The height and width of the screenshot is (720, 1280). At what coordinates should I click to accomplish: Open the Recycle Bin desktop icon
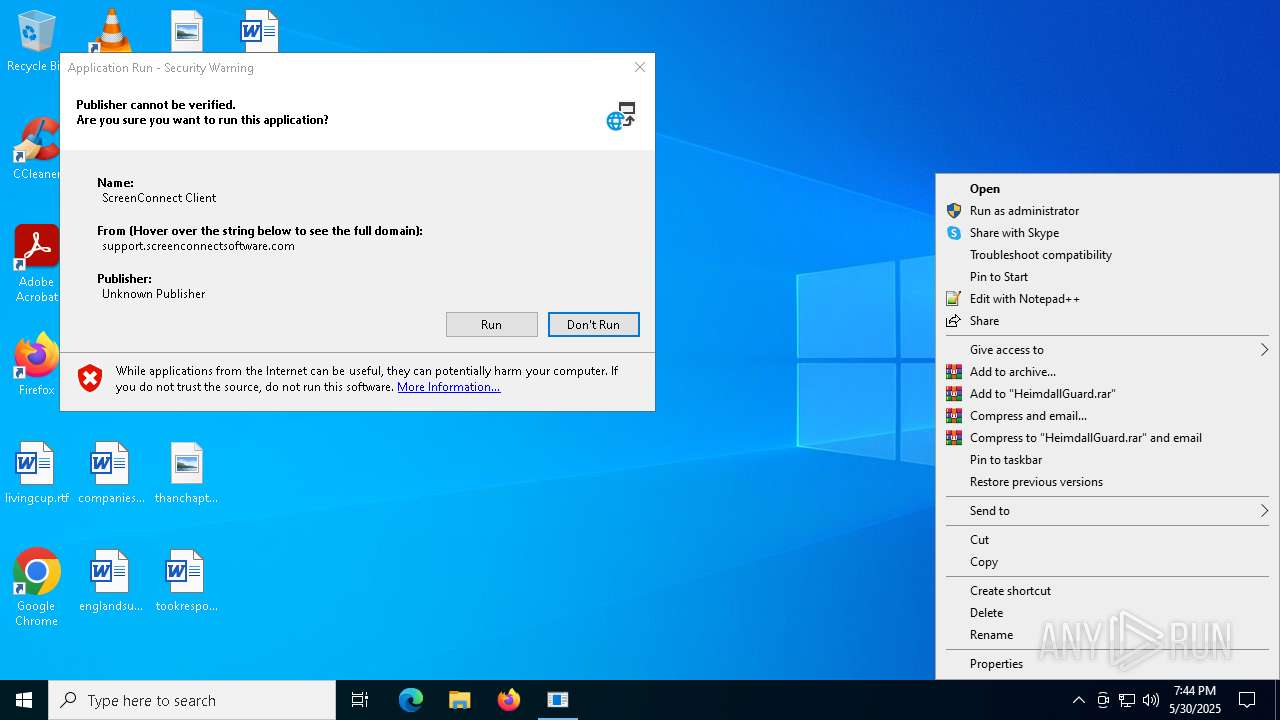pos(34,40)
